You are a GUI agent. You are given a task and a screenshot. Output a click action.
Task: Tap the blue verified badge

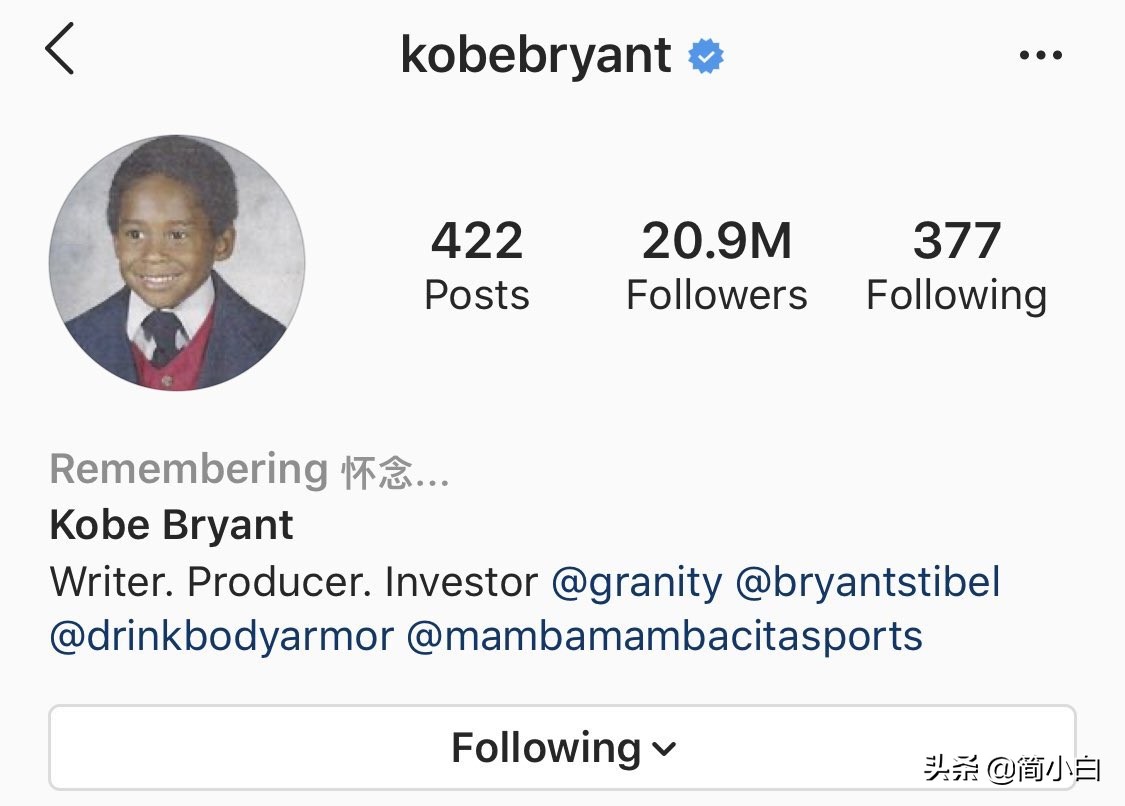point(706,57)
